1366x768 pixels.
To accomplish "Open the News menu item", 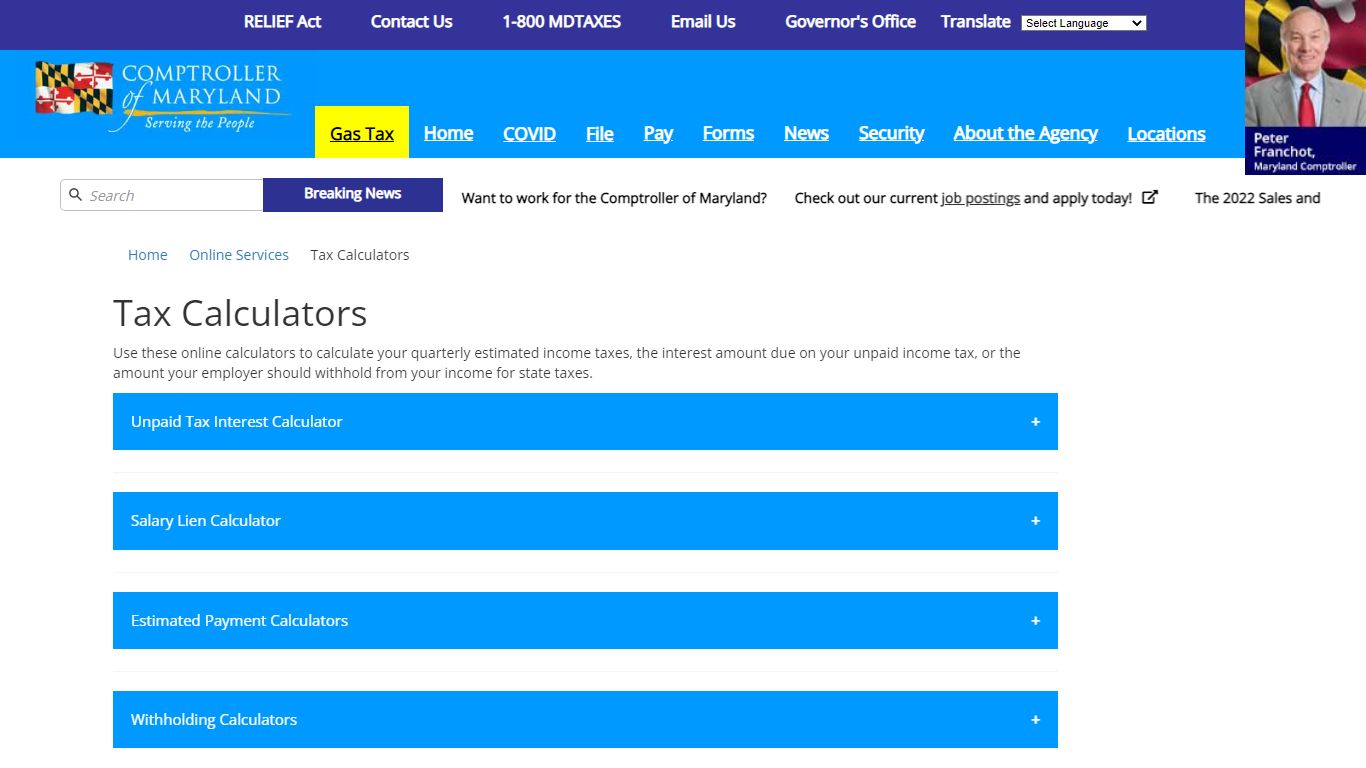I will tap(806, 133).
